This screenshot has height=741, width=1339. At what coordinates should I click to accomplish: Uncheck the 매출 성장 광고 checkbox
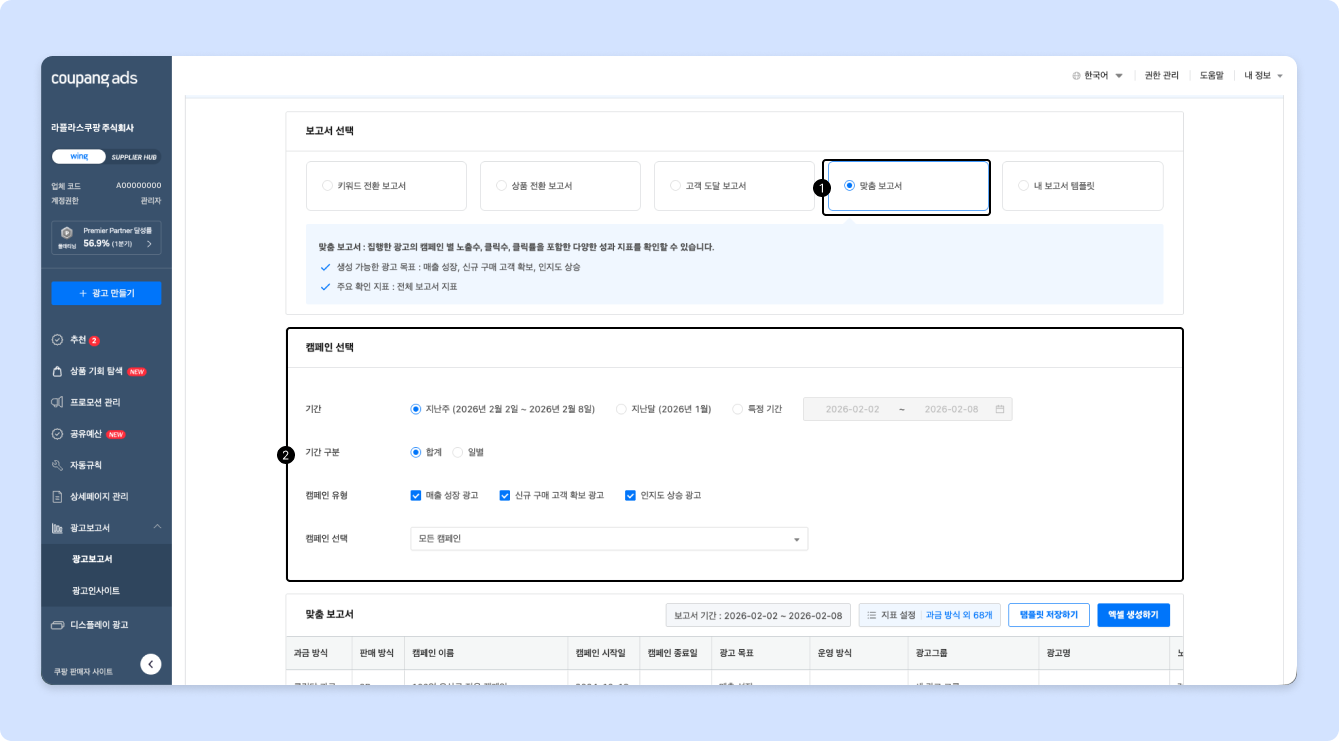click(x=416, y=495)
